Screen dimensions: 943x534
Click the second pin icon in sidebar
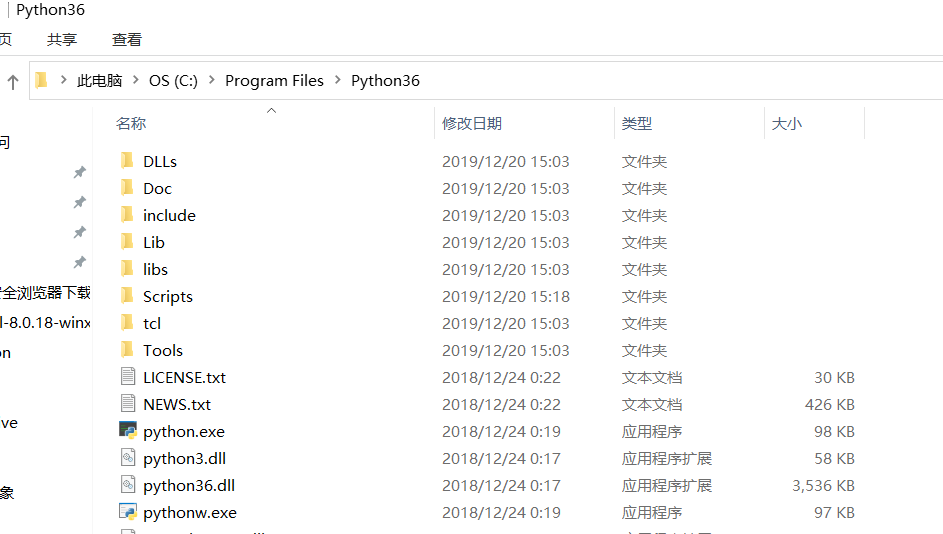tap(79, 202)
